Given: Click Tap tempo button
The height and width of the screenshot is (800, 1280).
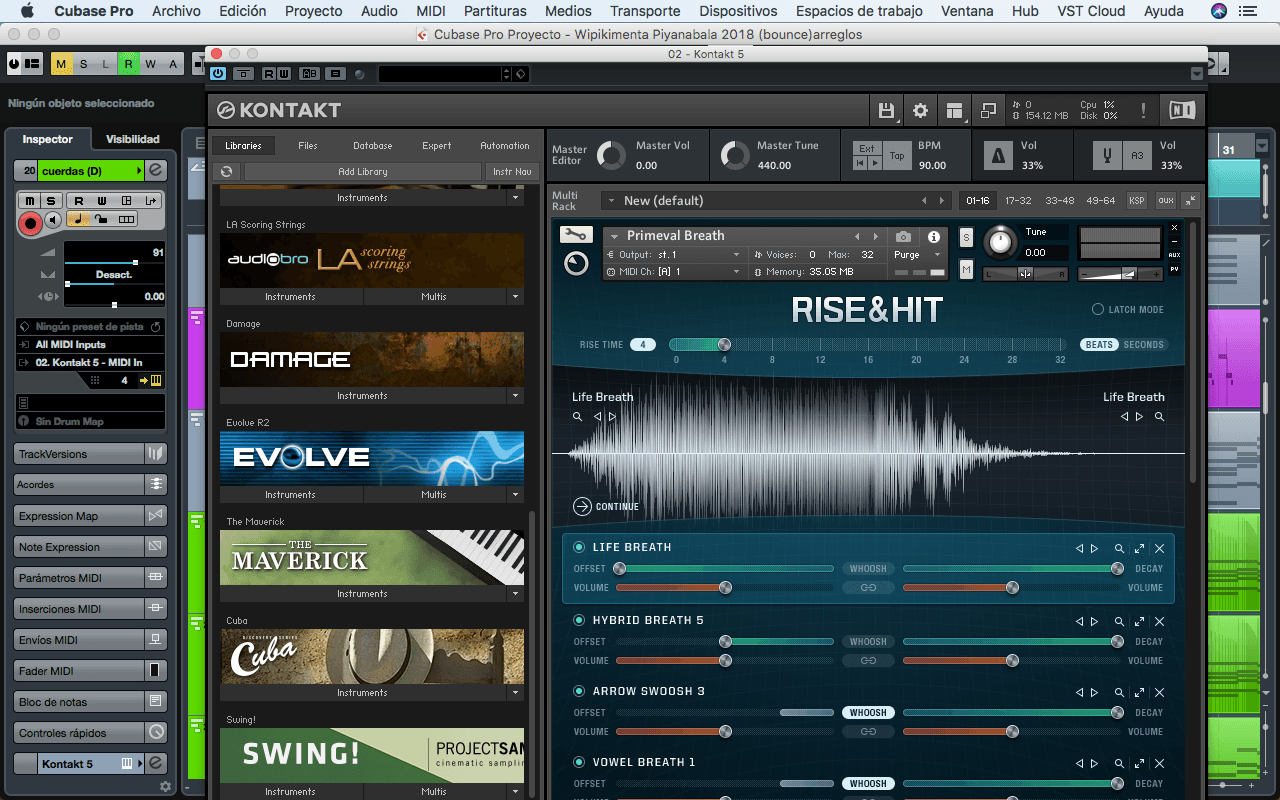Looking at the screenshot, I should pos(897,155).
